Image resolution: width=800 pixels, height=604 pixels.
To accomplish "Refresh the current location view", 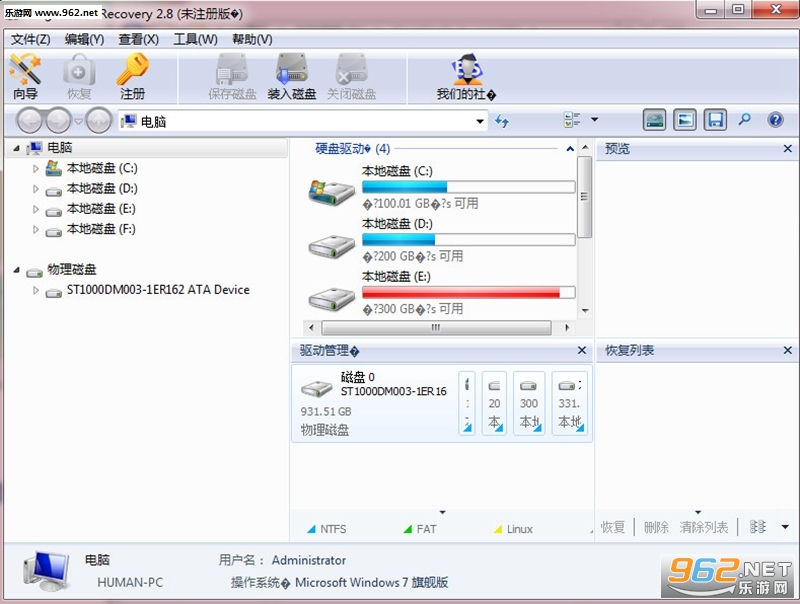I will [x=502, y=121].
